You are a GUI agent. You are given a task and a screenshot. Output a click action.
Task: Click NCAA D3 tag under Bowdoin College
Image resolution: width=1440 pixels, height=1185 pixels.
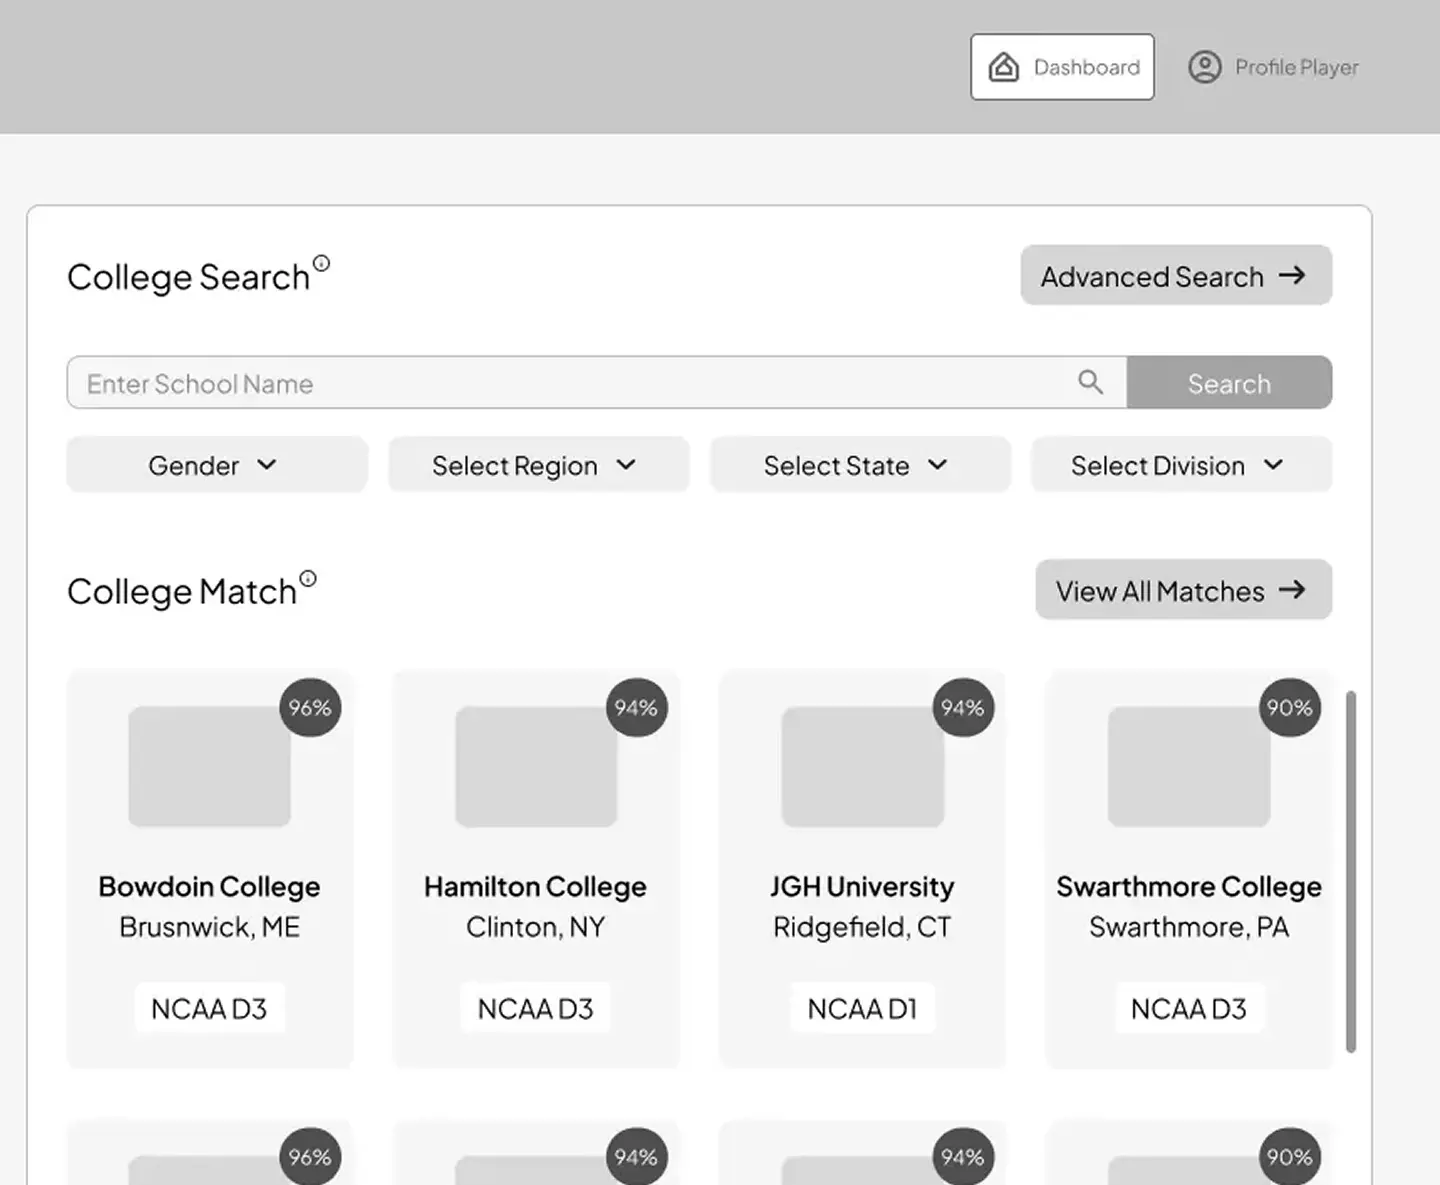tap(209, 1009)
